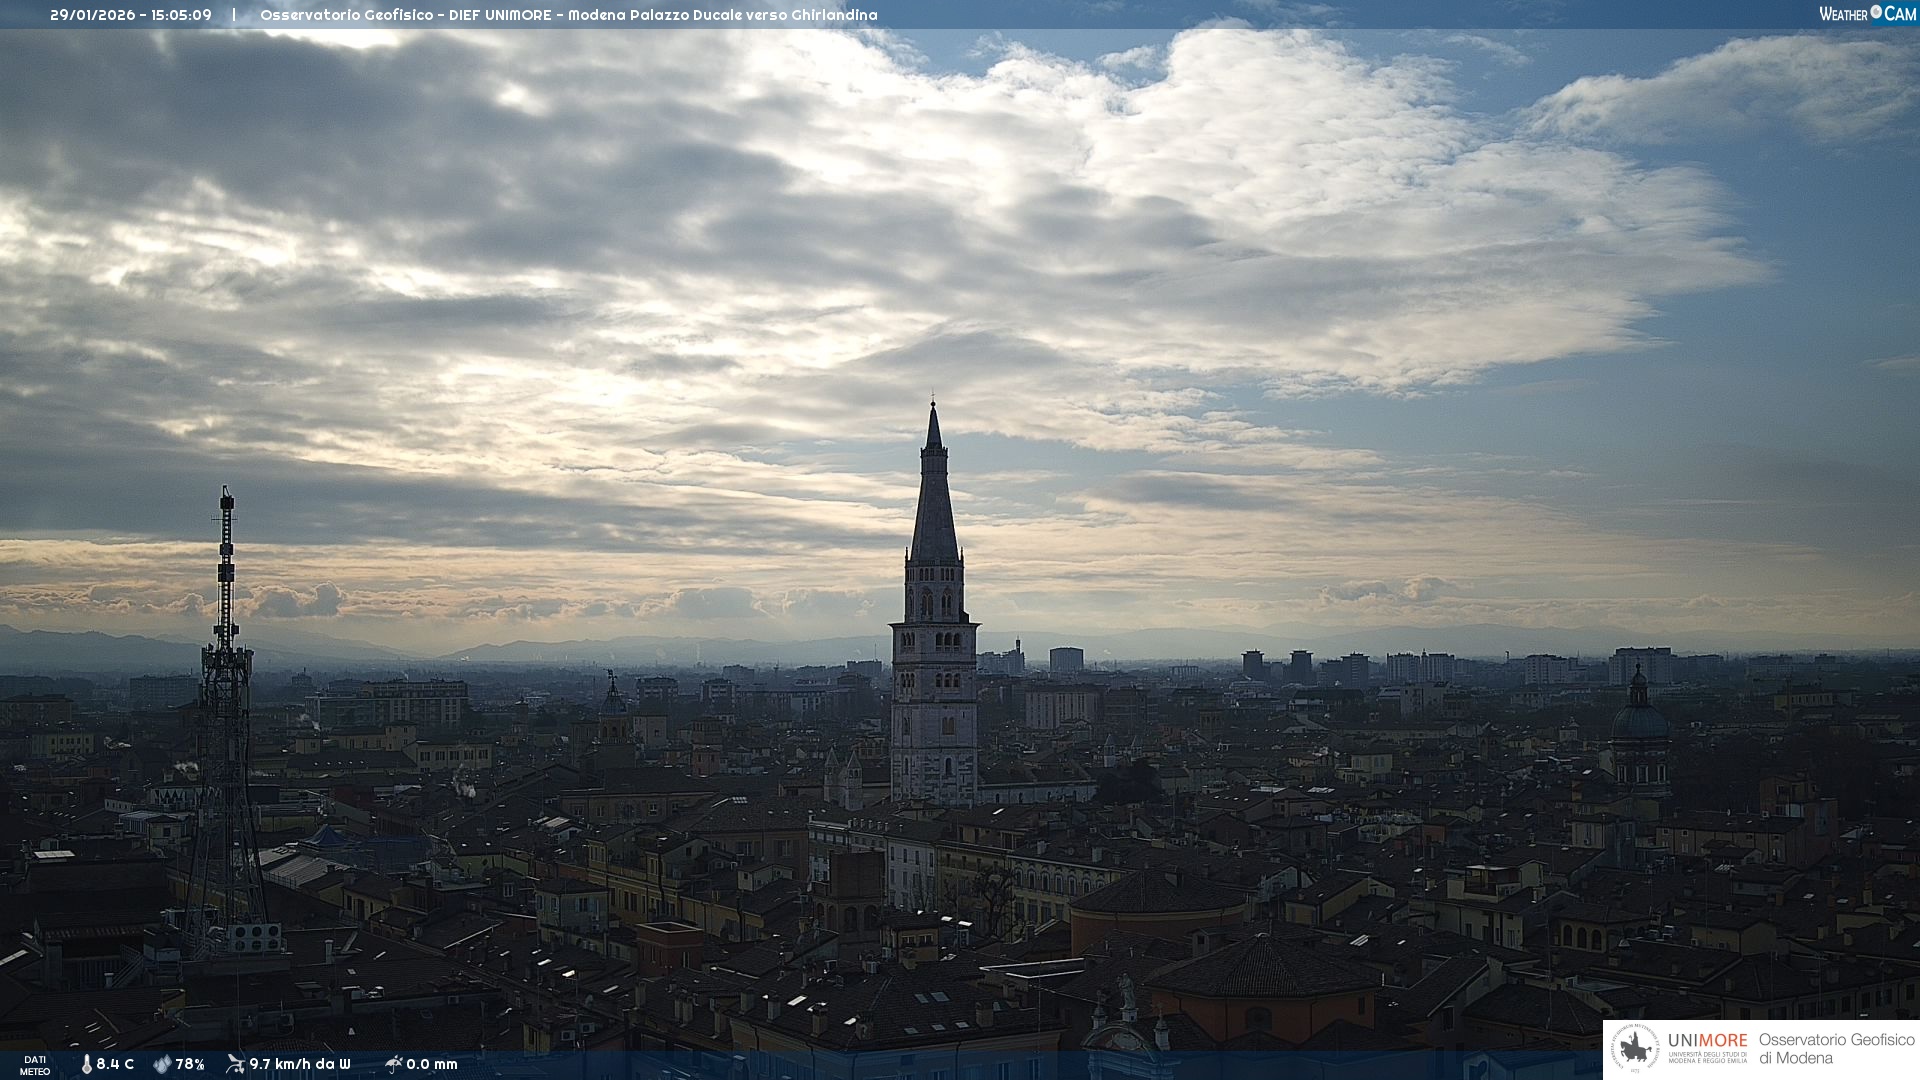Click the 9.7 km/h da W wind reading

[300, 1064]
